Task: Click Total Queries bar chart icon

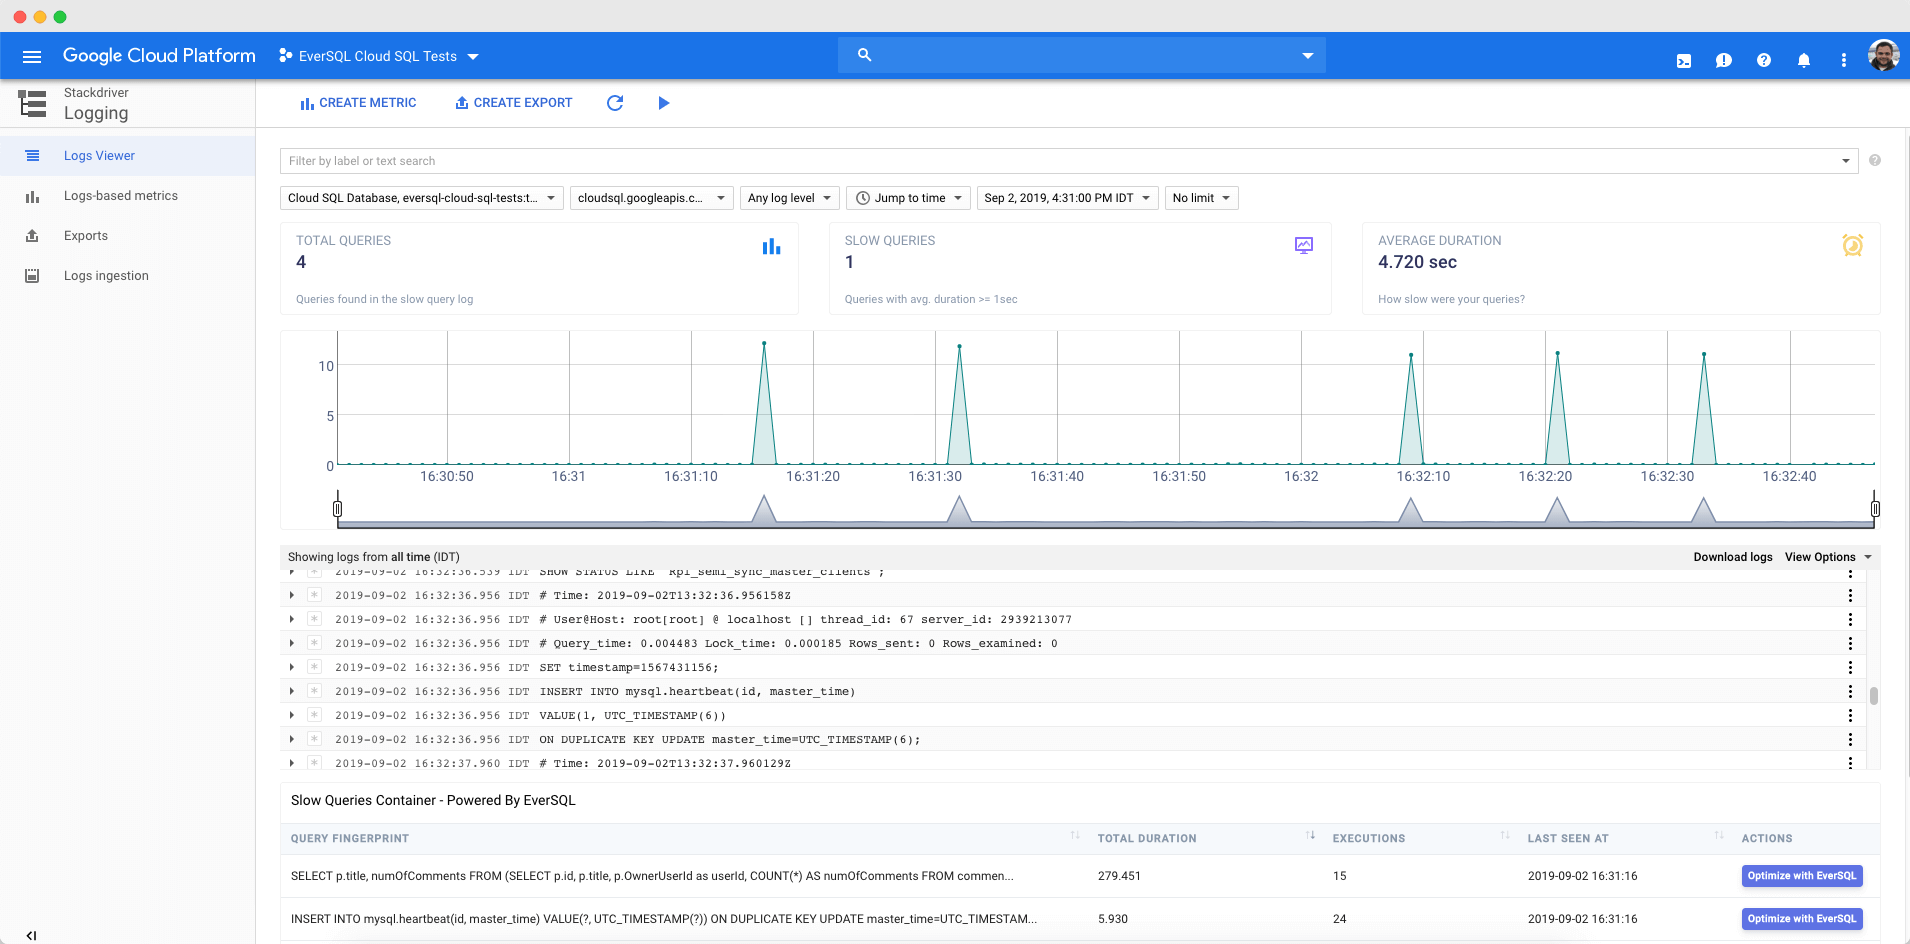Action: coord(771,246)
